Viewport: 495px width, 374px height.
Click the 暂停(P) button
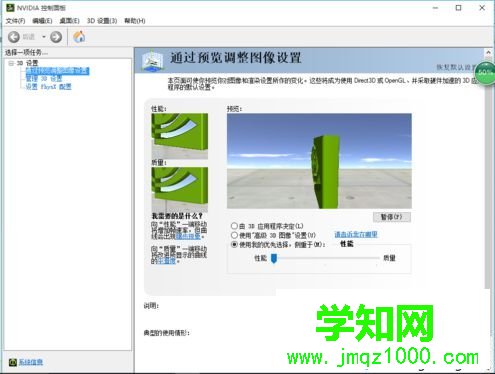tap(392, 217)
